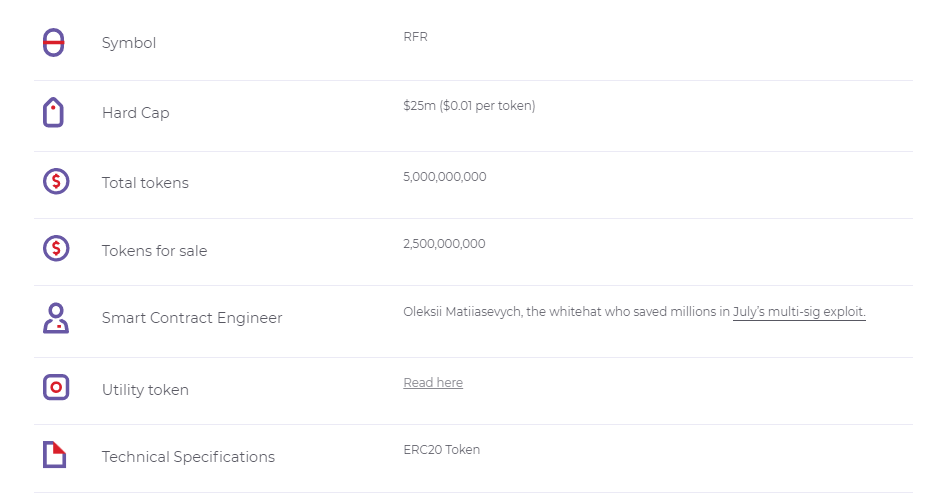Open the Read here link

coord(433,383)
